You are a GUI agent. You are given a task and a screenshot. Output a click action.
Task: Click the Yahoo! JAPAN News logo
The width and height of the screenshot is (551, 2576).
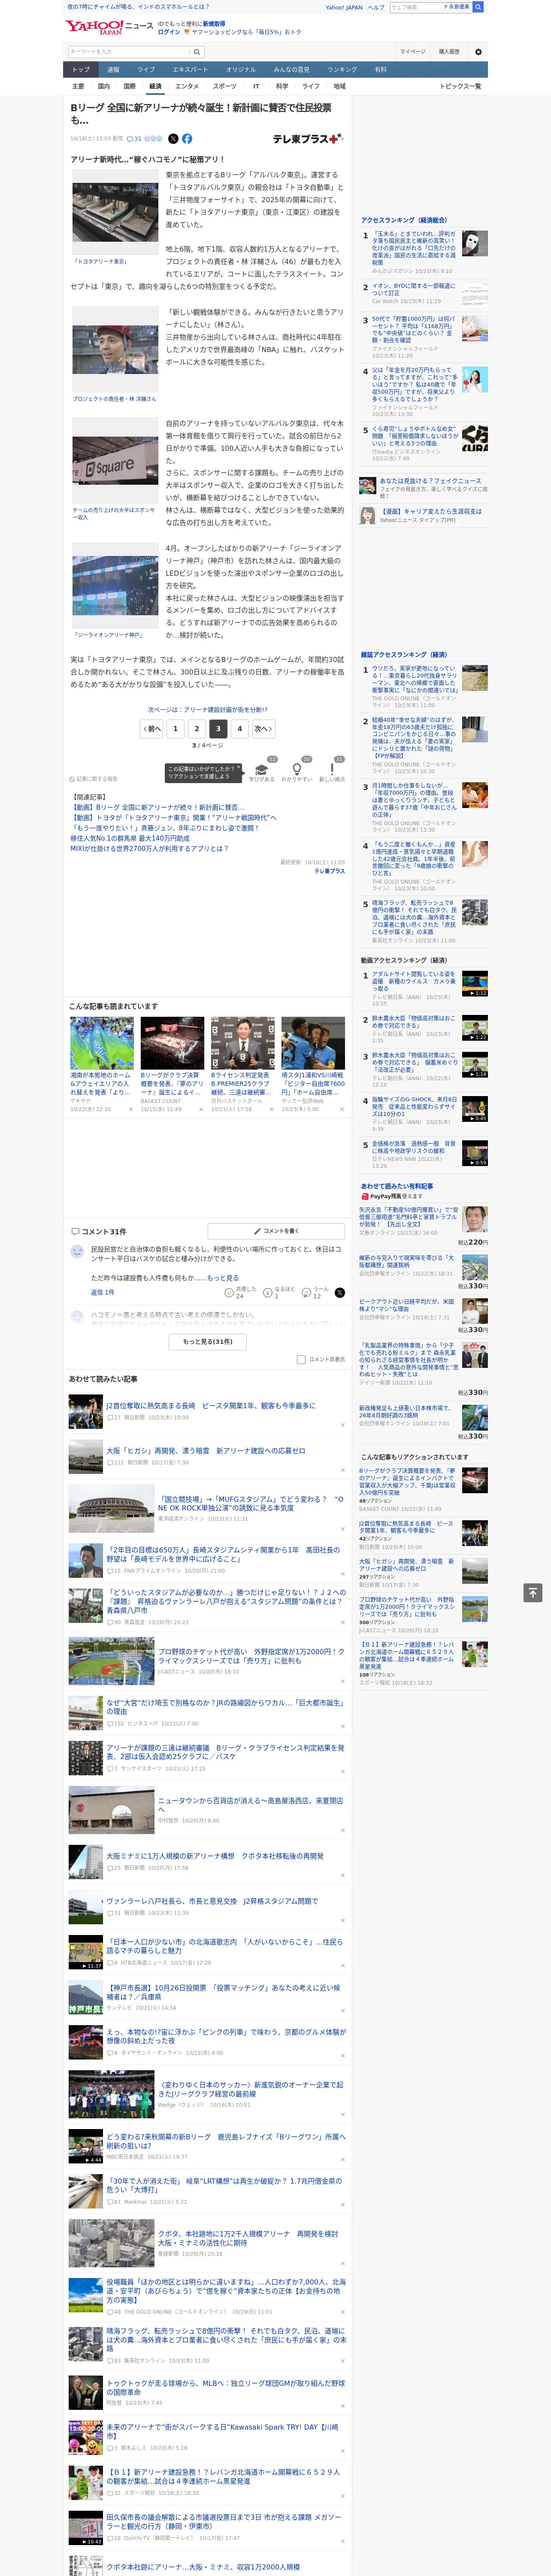pyautogui.click(x=109, y=27)
